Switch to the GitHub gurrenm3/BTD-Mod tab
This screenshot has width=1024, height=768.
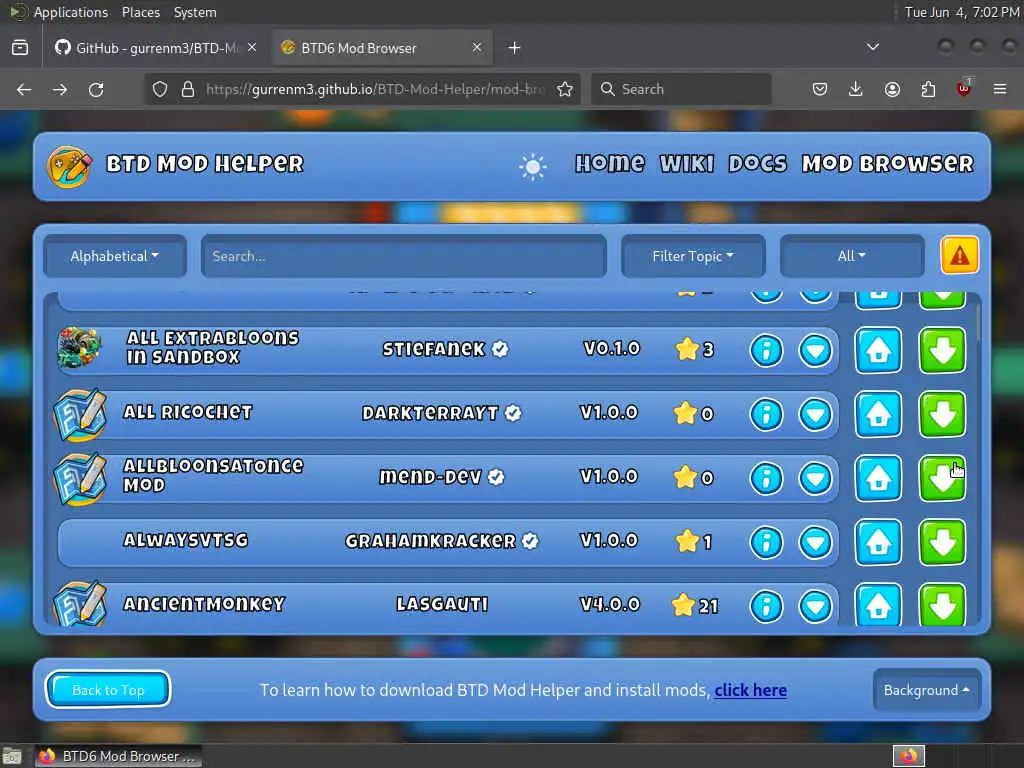pyautogui.click(x=155, y=48)
